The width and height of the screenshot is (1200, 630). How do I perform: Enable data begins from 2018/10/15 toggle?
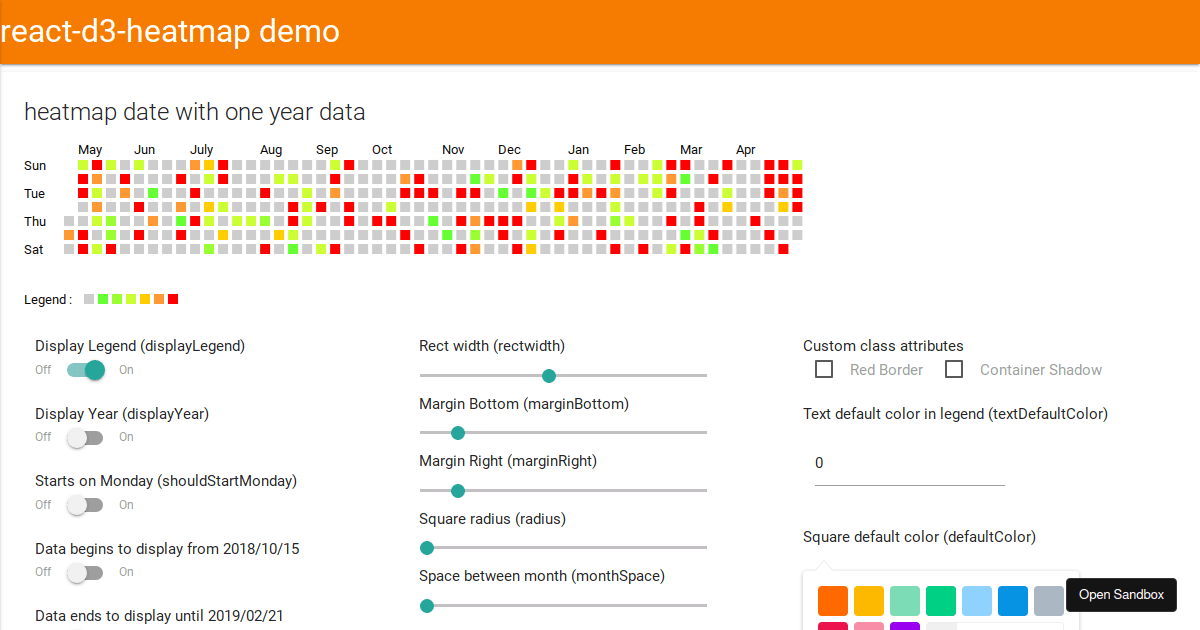click(x=85, y=572)
